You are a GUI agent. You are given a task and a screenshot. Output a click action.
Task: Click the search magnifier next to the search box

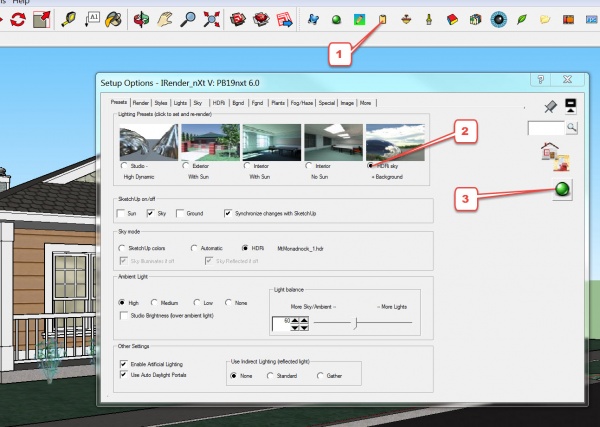click(572, 128)
